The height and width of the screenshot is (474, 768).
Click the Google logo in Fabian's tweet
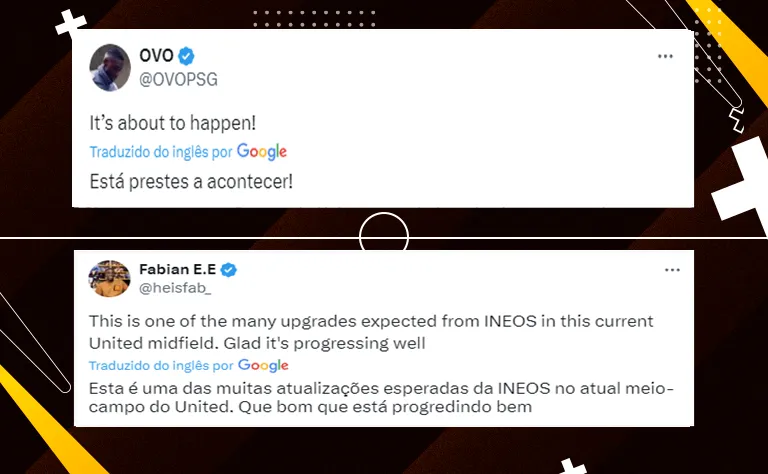pos(263,365)
